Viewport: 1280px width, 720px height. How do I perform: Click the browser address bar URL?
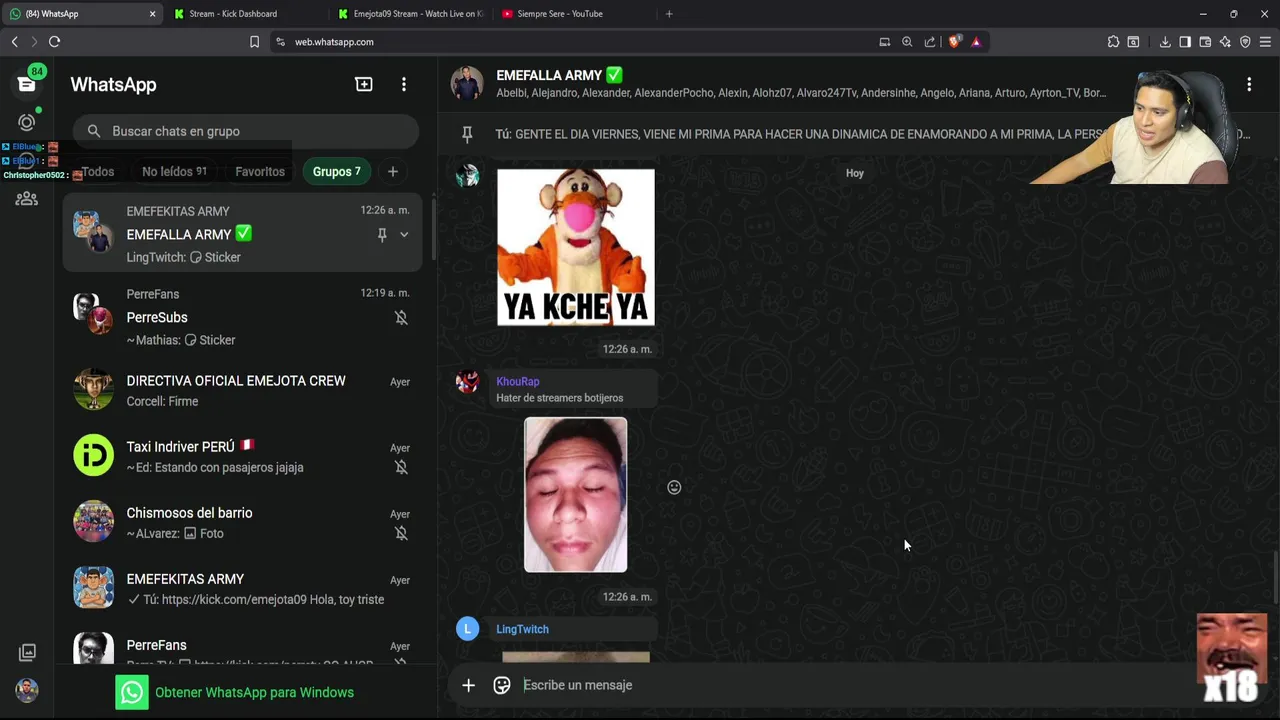pos(334,42)
